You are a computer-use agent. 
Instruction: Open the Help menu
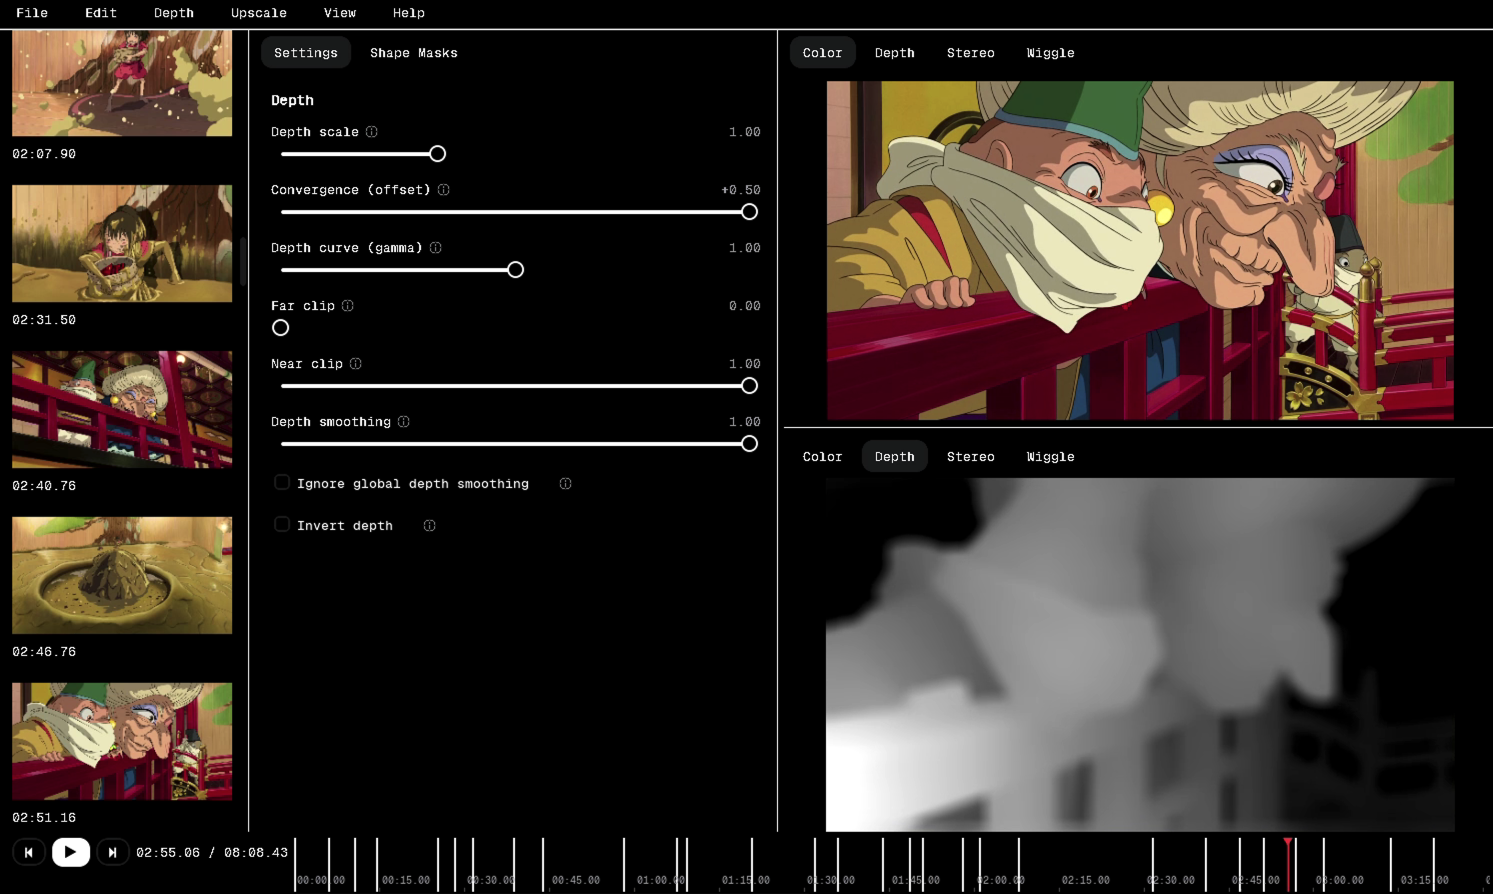(x=409, y=13)
